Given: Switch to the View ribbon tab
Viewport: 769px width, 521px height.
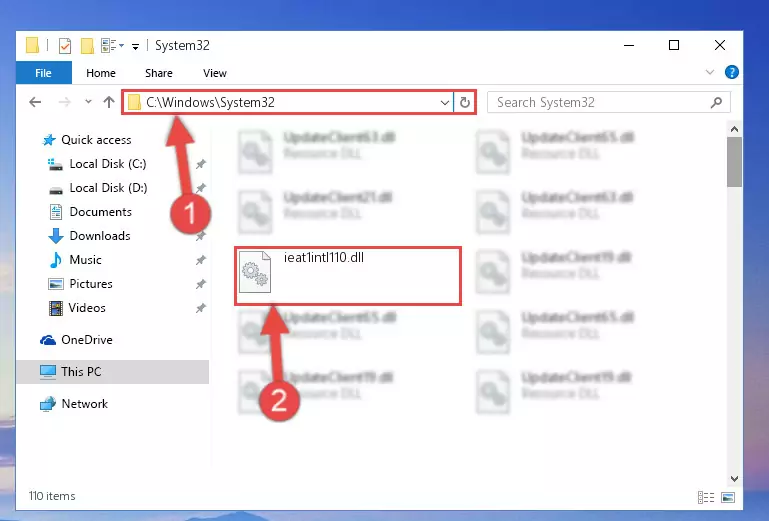Looking at the screenshot, I should (x=215, y=73).
